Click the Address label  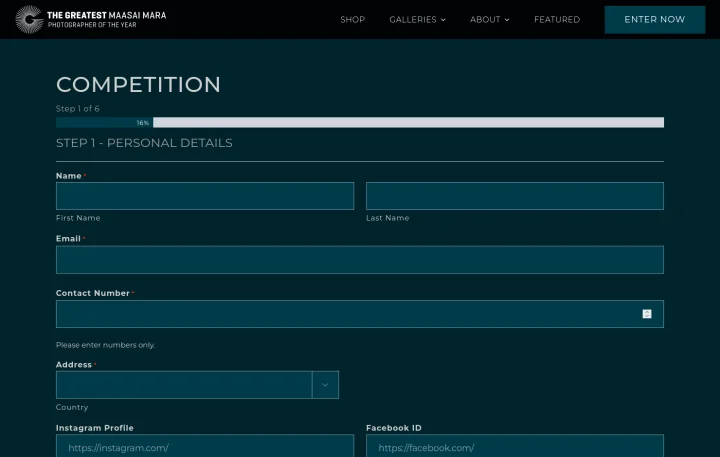(x=74, y=365)
